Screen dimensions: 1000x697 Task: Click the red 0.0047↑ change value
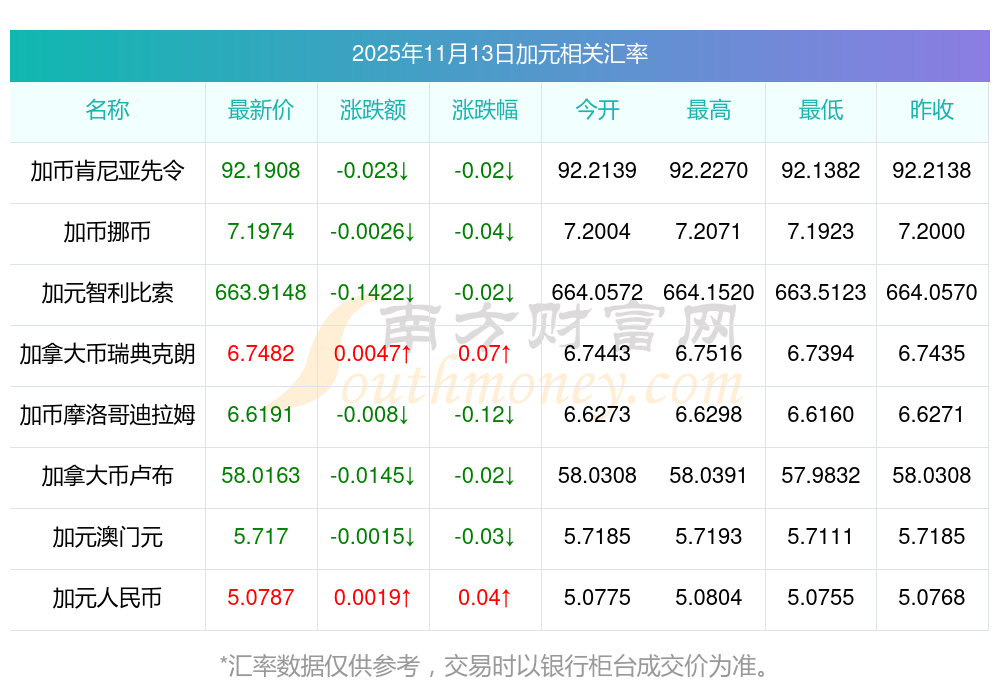coord(372,354)
